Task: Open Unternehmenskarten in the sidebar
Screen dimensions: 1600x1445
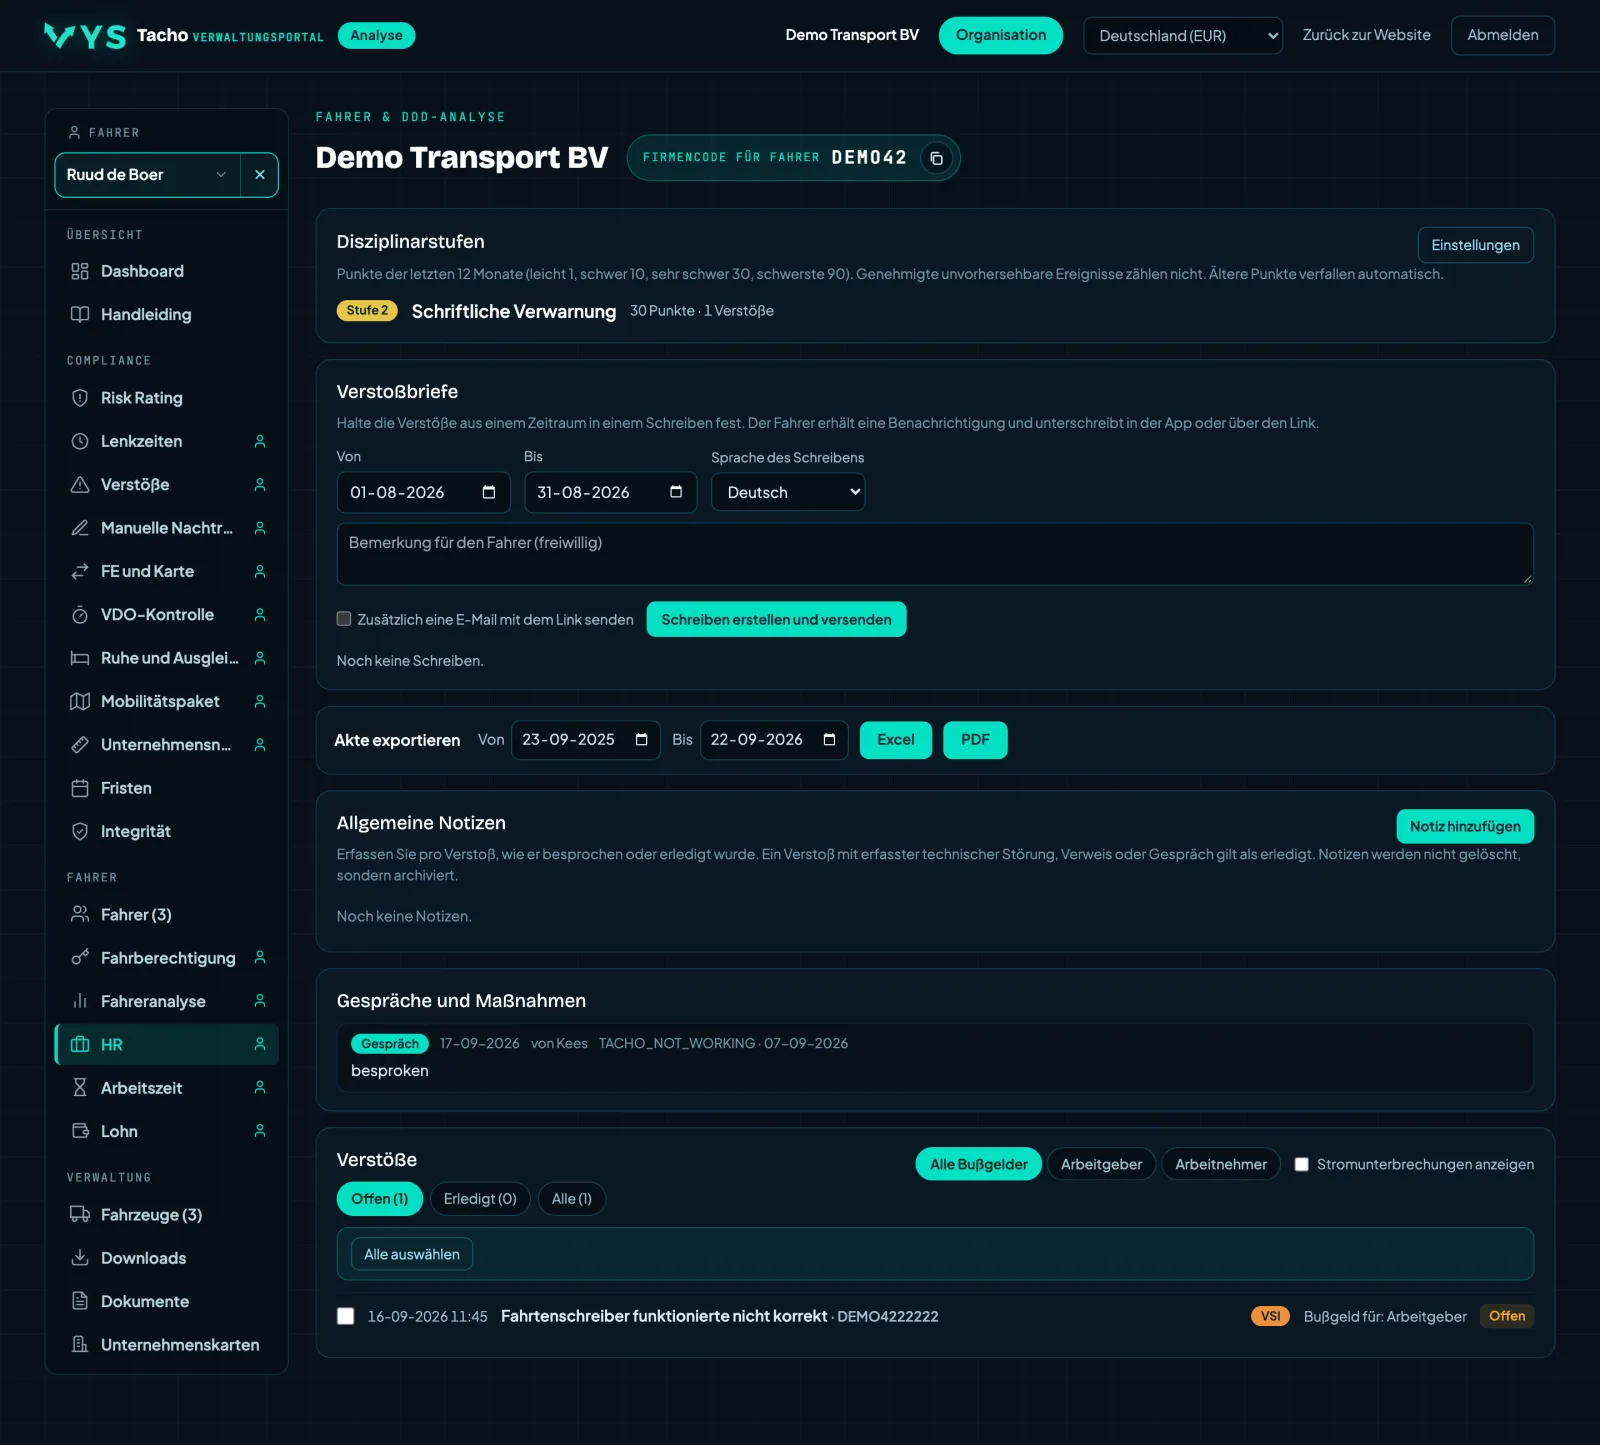Action: point(166,1345)
